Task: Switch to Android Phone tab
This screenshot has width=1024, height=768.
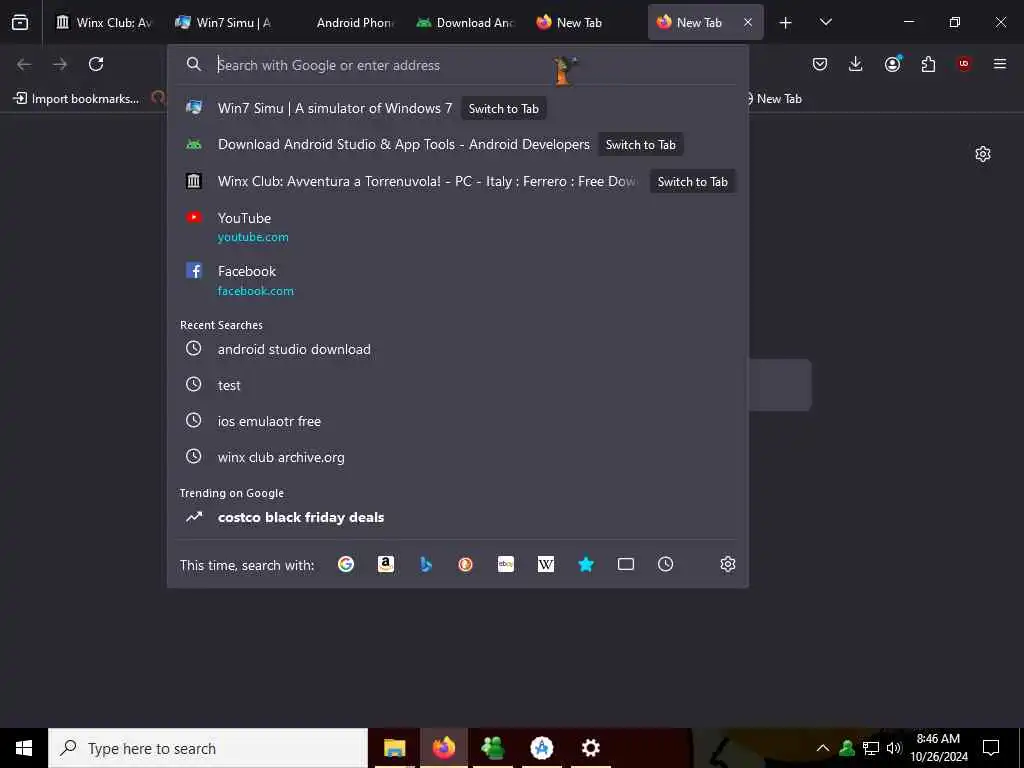Action: point(343,23)
